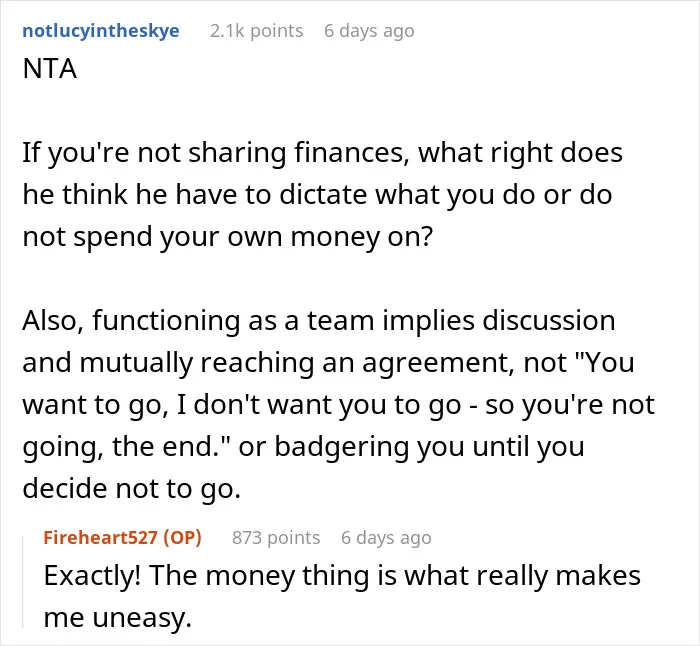Click the line "going, the end." or badgering
This screenshot has width=700, height=646.
pyautogui.click(x=303, y=447)
